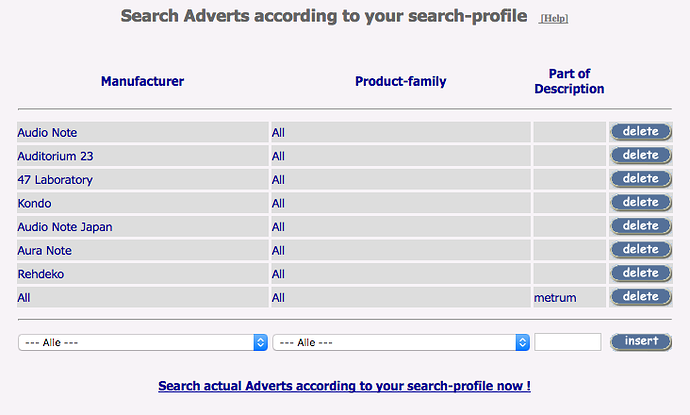This screenshot has width=690, height=415.
Task: Open the Manufacturer dropdown list
Action: [143, 342]
